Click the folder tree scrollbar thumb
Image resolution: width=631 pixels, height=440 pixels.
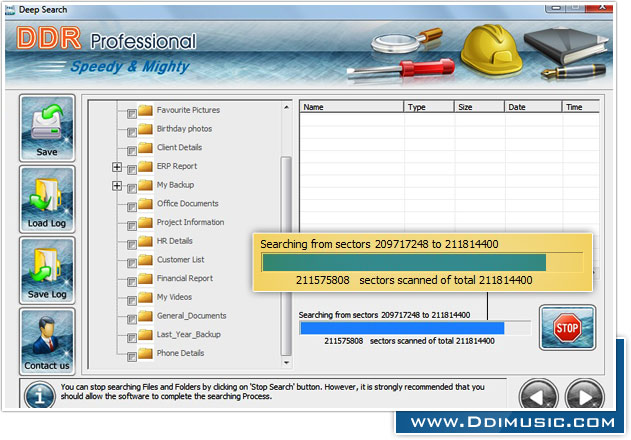click(x=286, y=256)
